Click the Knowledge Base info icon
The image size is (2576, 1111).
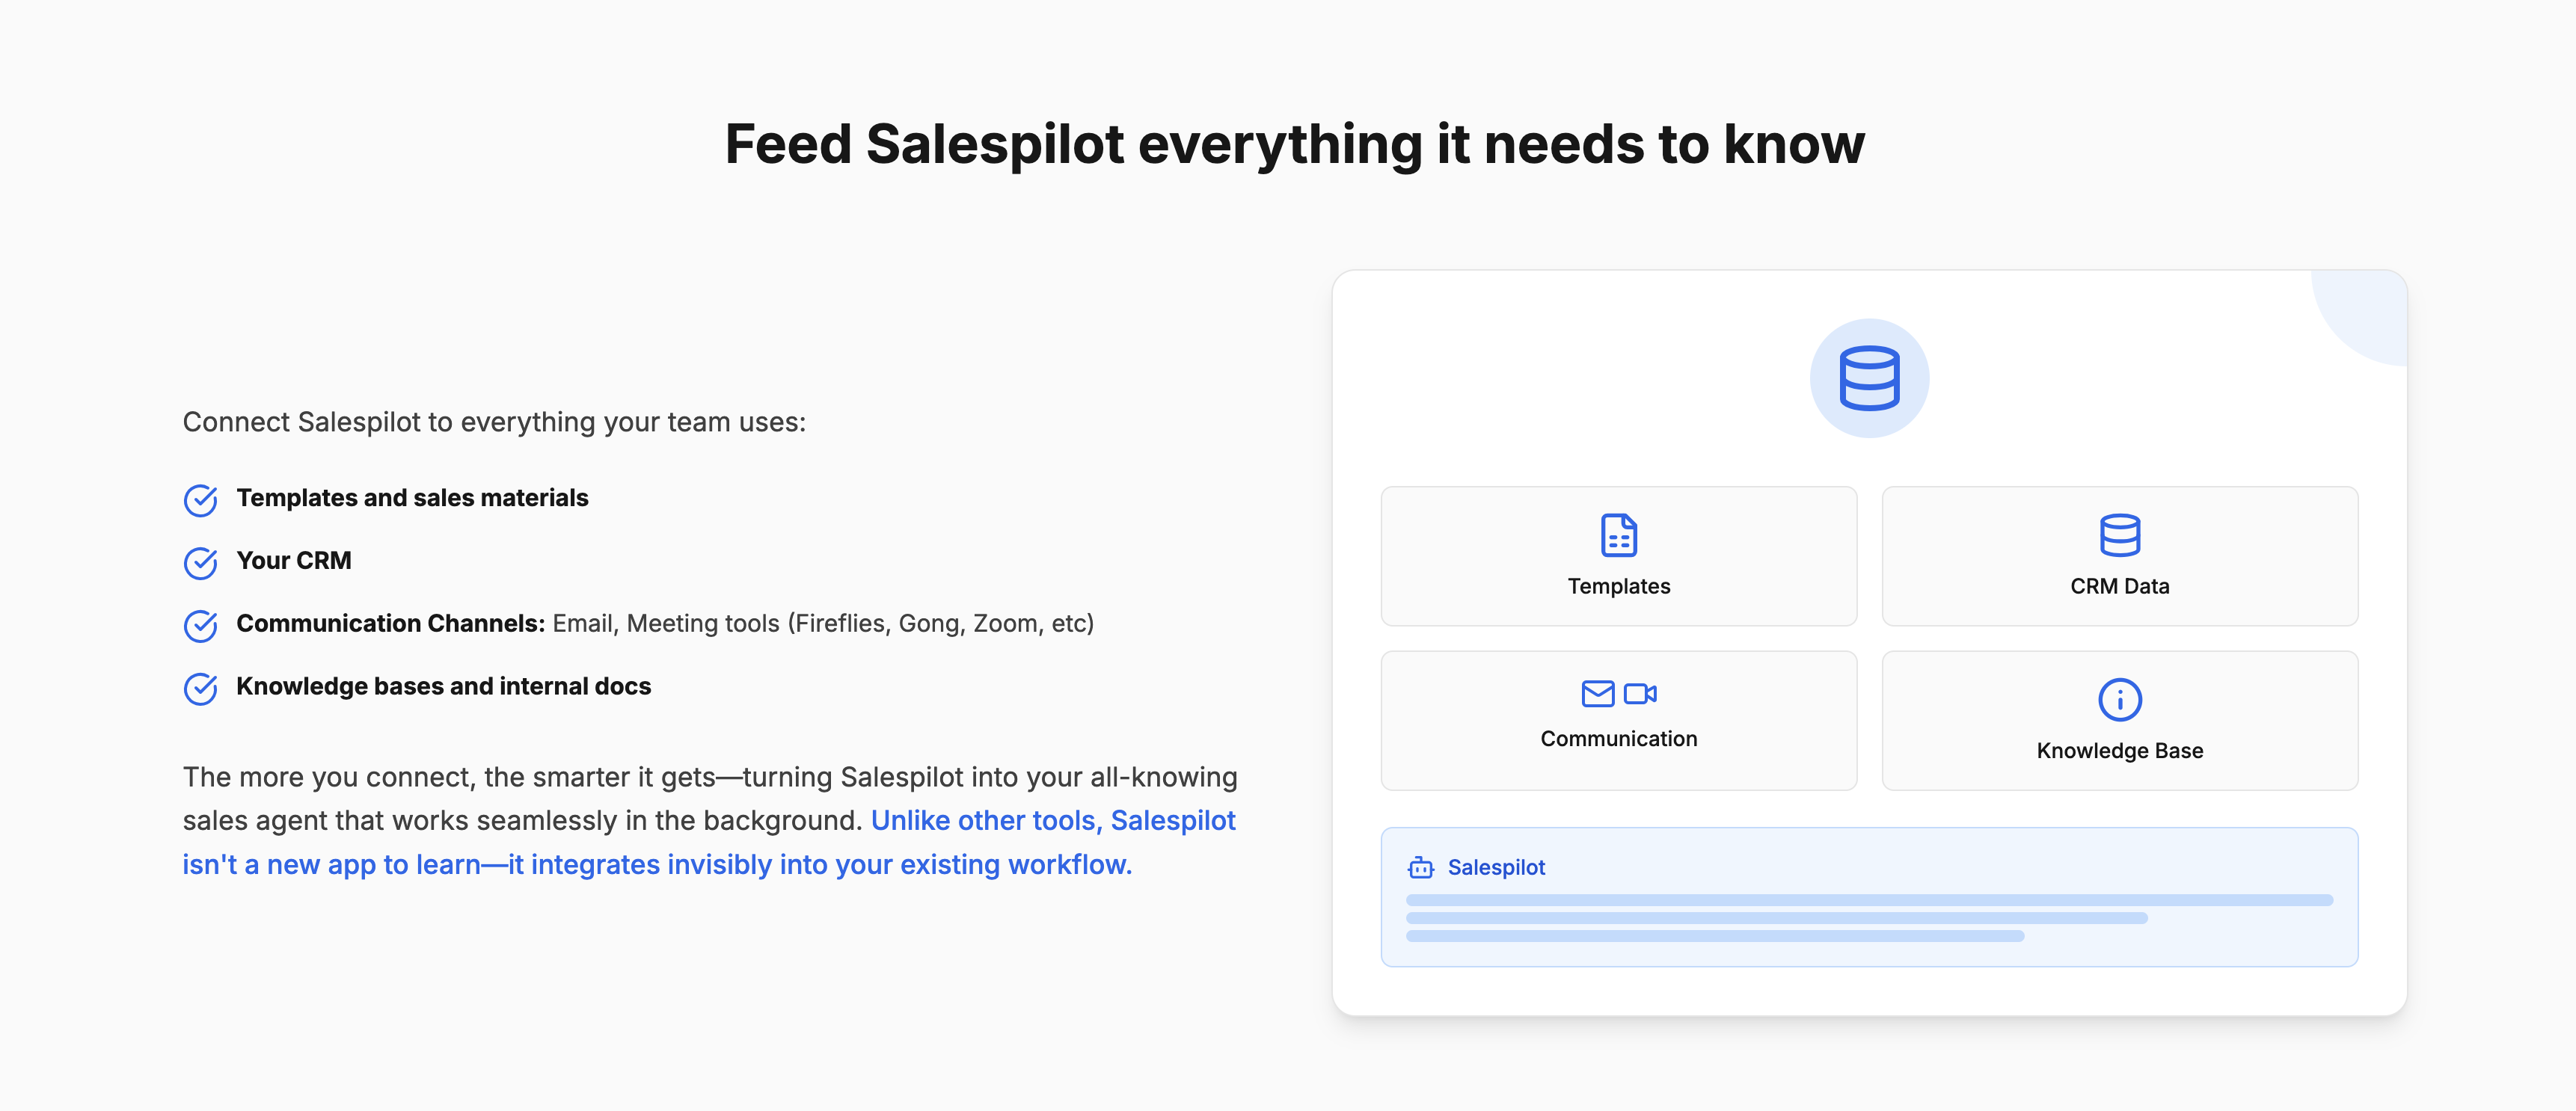2119,699
